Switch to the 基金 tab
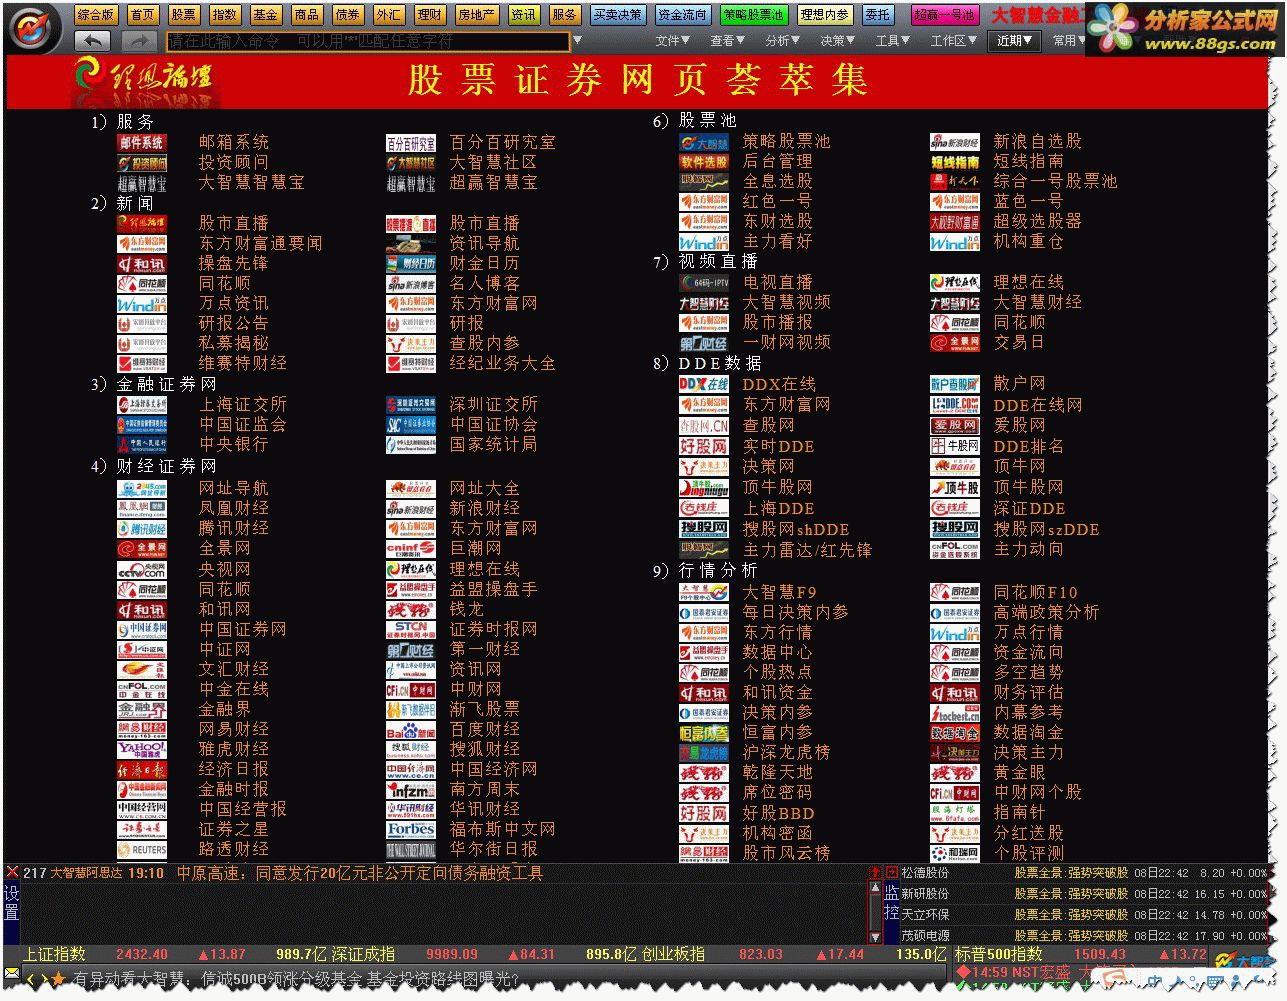1287x1001 pixels. coord(266,15)
